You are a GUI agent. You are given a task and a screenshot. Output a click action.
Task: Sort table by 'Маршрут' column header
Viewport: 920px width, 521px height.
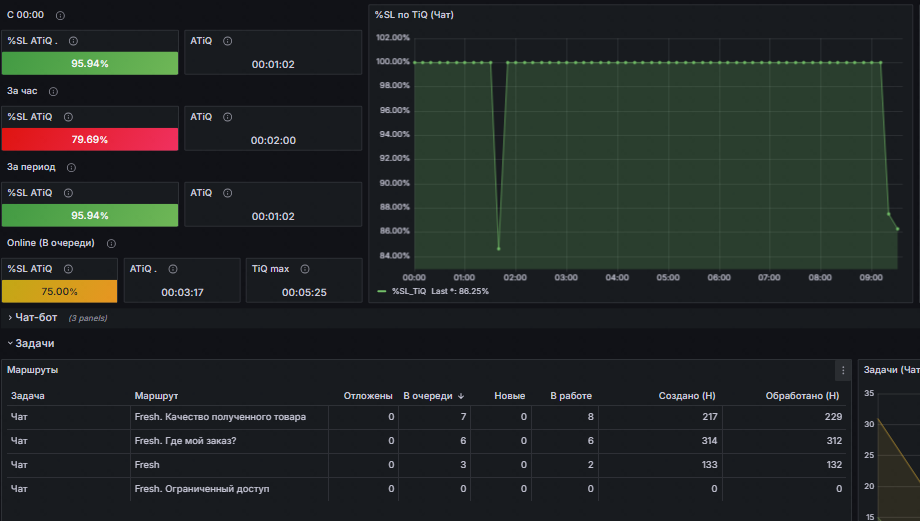156,396
